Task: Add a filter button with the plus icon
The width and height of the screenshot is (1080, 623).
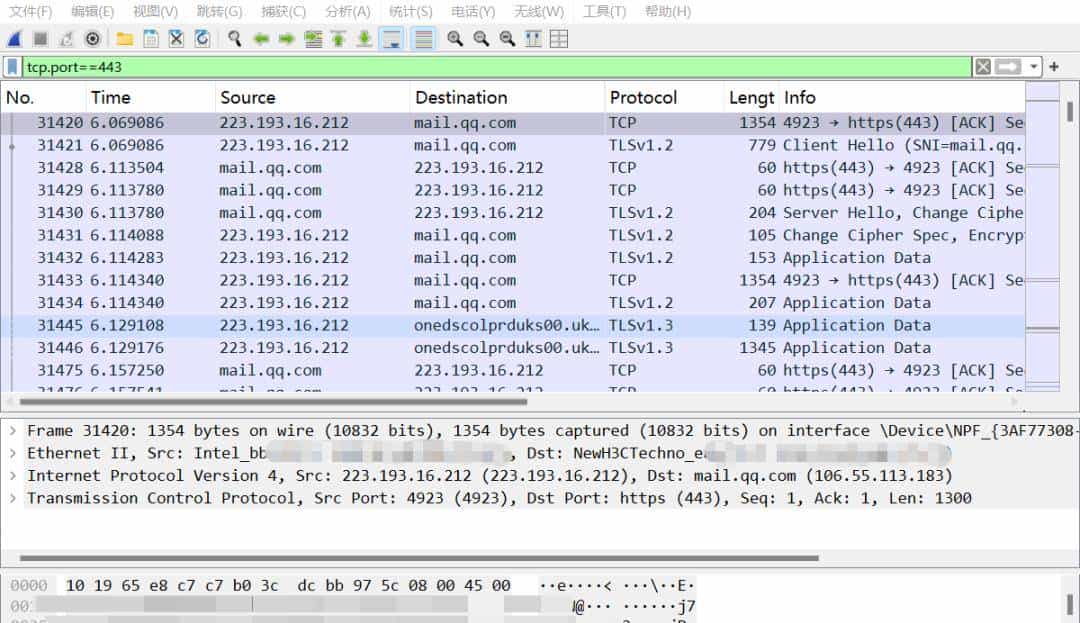Action: [1054, 67]
